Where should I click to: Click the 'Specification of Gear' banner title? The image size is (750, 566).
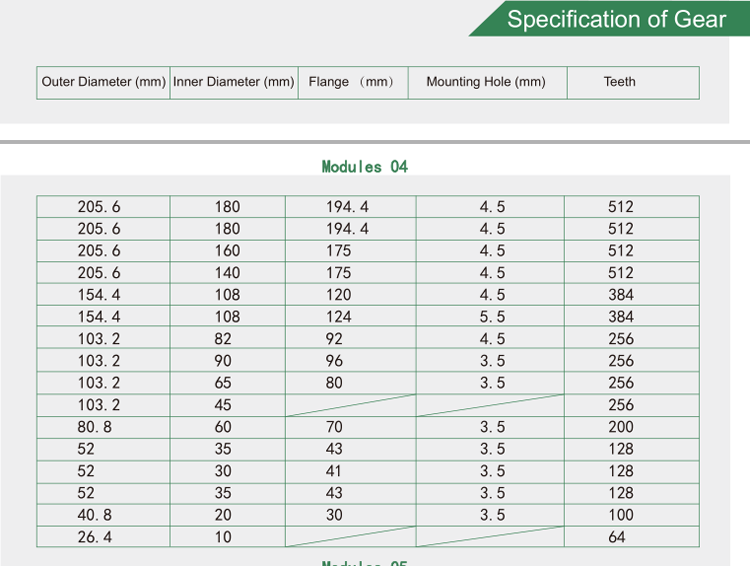616,20
